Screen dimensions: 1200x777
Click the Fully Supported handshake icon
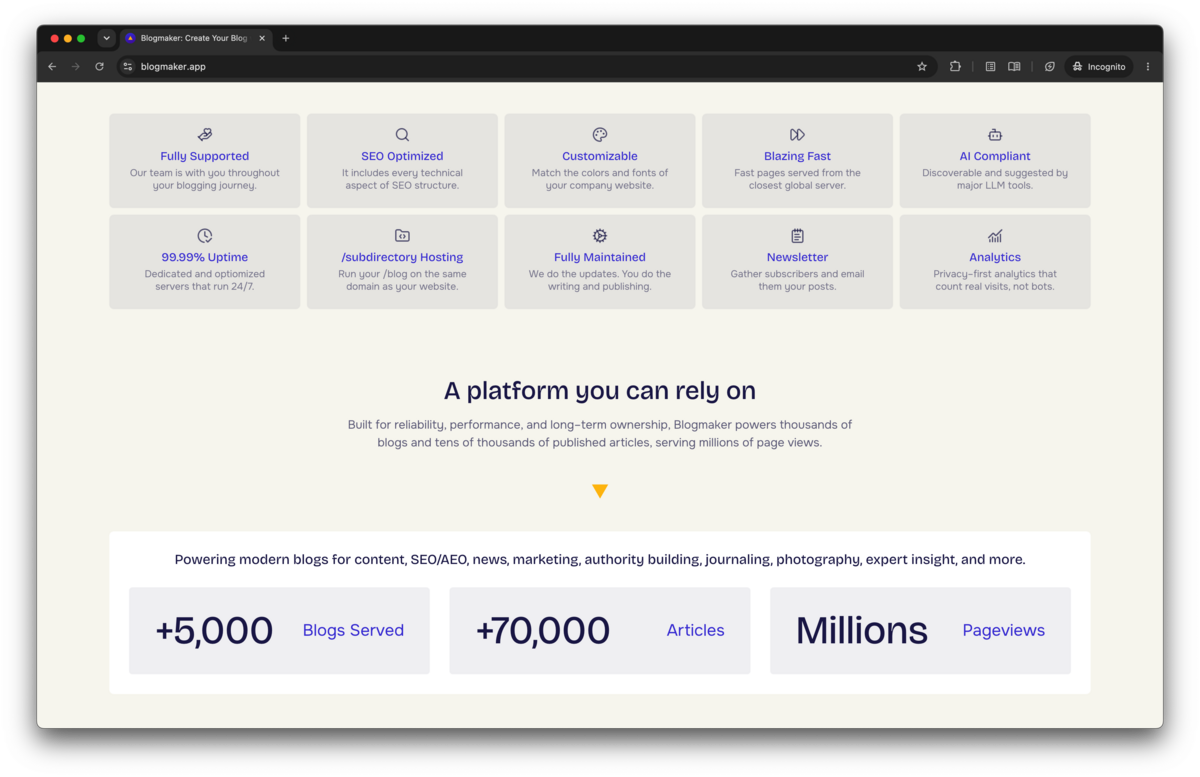(205, 134)
